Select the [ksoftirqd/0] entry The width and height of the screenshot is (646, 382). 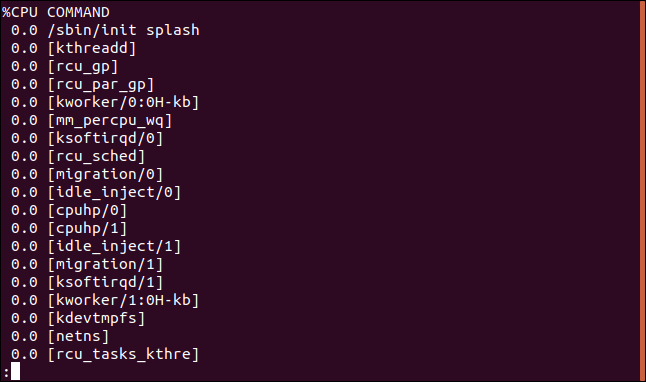click(105, 138)
